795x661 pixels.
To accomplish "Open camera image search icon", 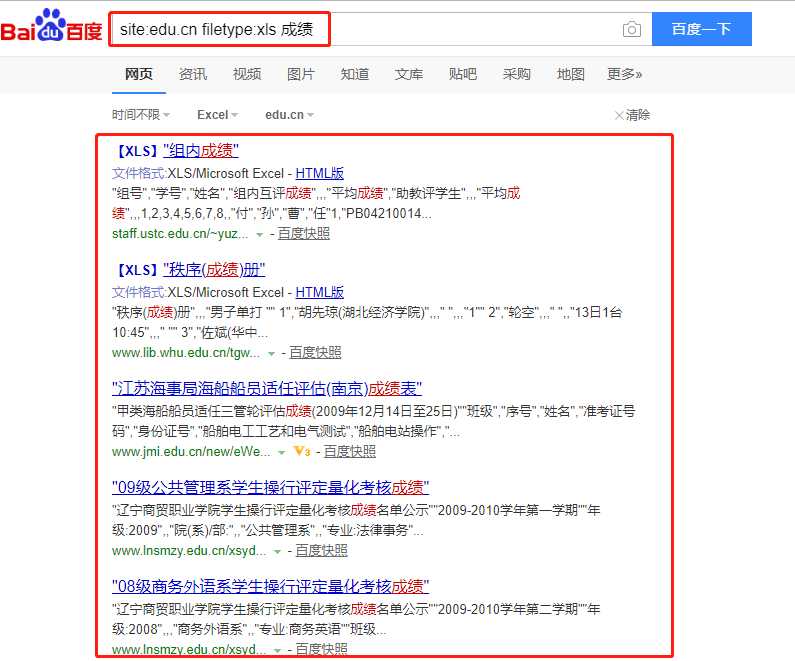I will point(632,29).
